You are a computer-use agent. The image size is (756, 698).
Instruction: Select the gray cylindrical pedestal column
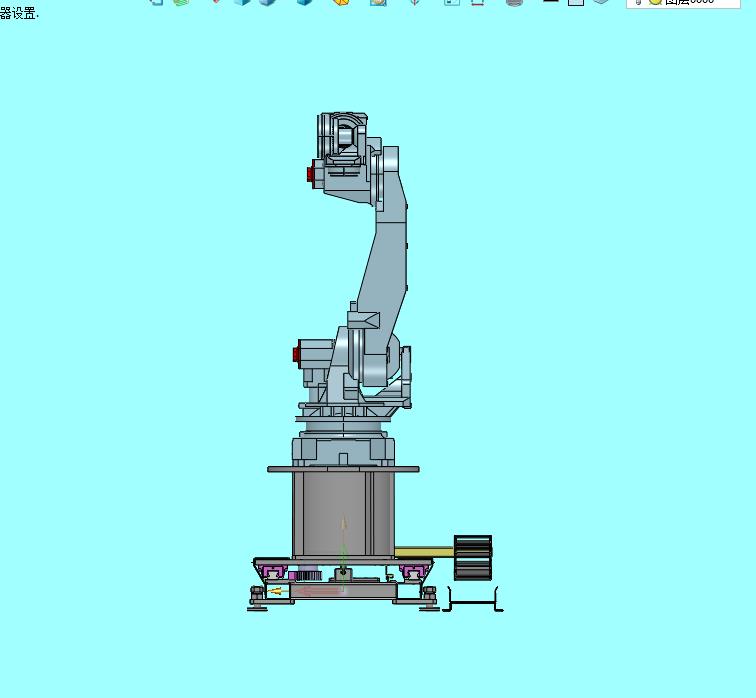pyautogui.click(x=343, y=514)
